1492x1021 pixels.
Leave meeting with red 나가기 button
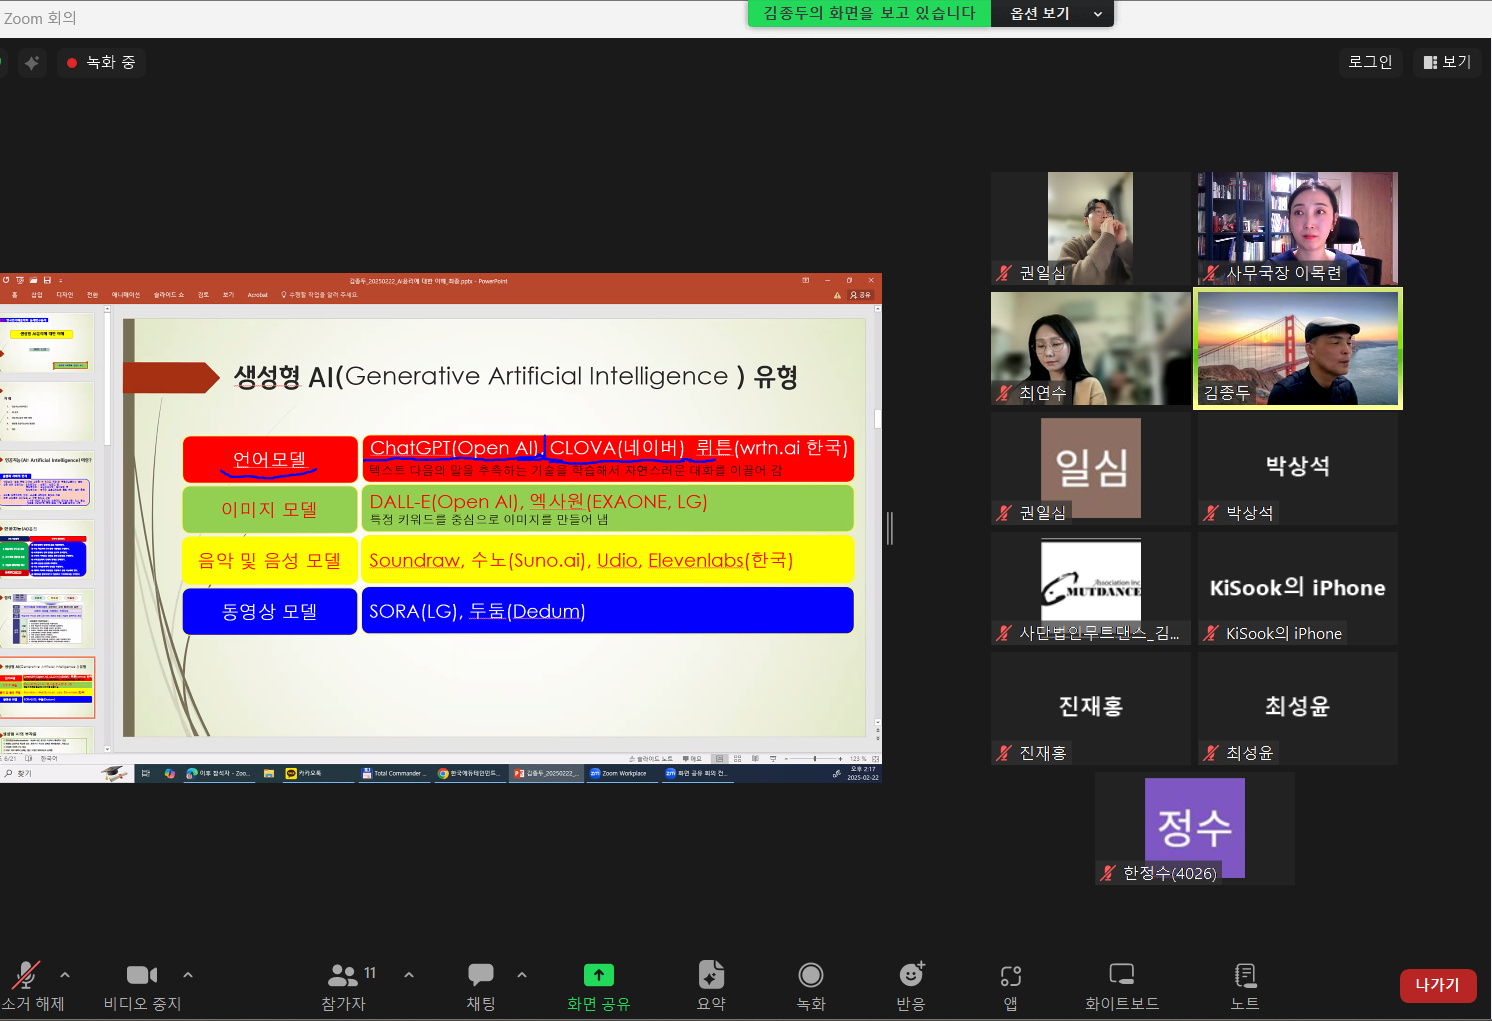tap(1438, 985)
